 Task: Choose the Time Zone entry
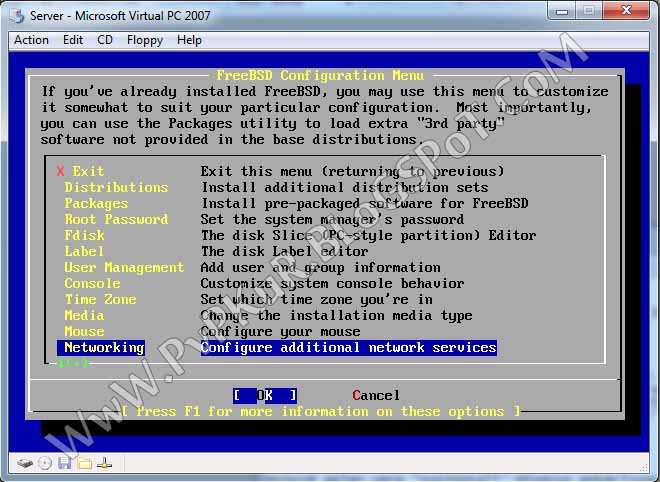pos(100,299)
